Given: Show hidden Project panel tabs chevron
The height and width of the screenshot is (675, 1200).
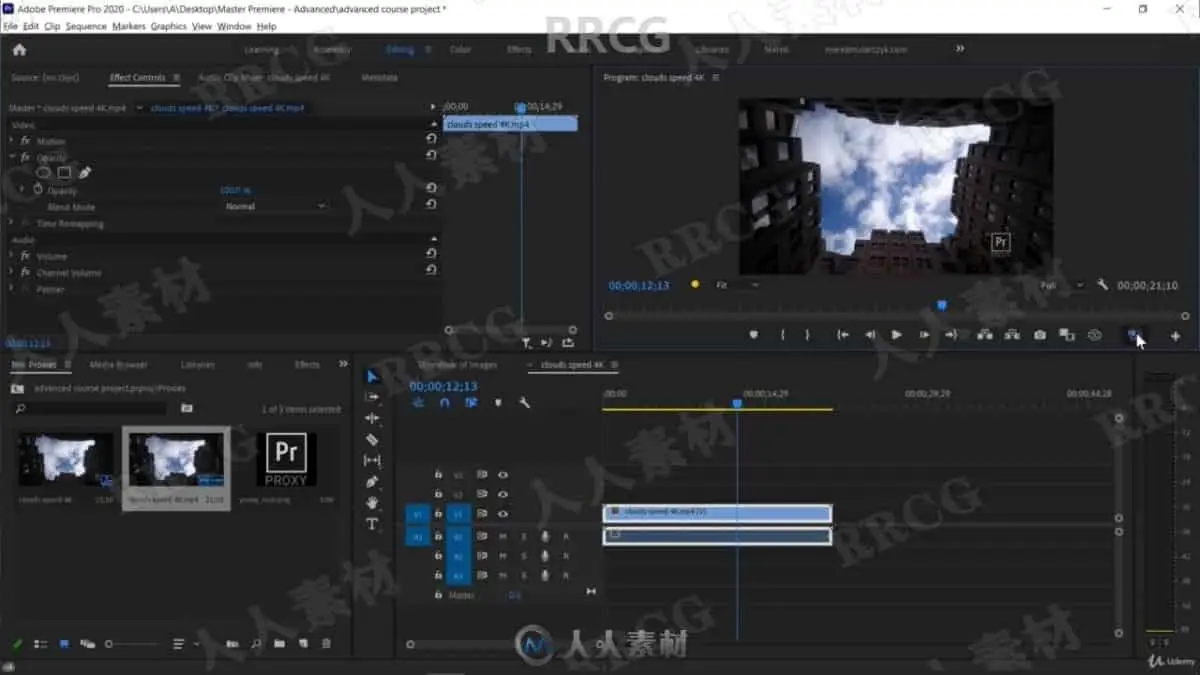Looking at the screenshot, I should (x=343, y=364).
